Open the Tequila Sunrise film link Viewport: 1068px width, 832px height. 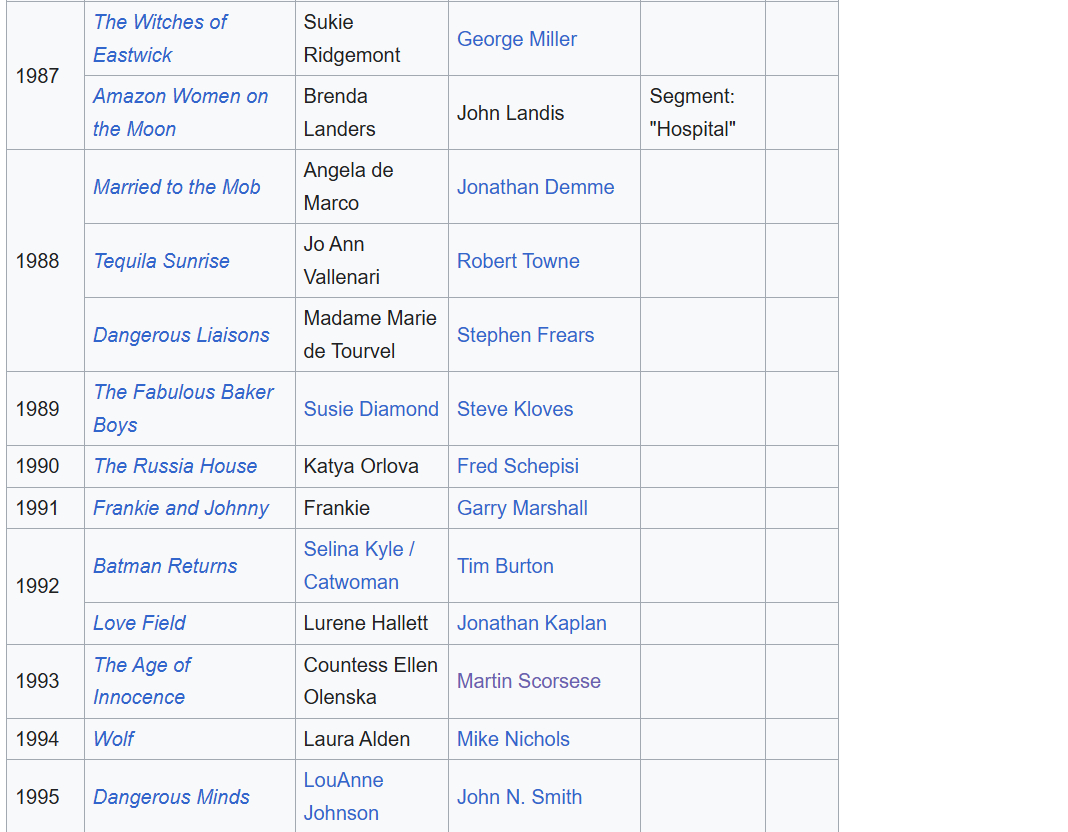(x=161, y=261)
